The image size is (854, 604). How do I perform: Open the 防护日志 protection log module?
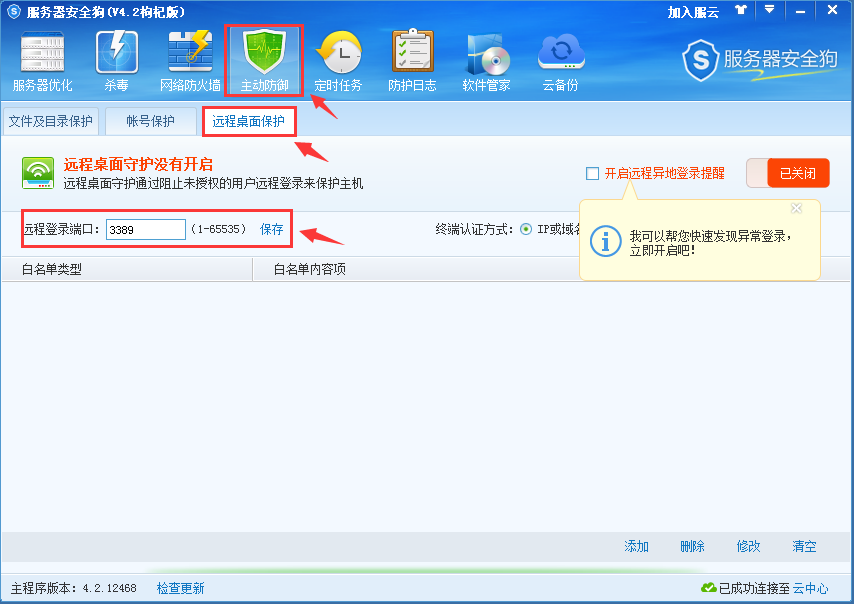click(x=412, y=61)
